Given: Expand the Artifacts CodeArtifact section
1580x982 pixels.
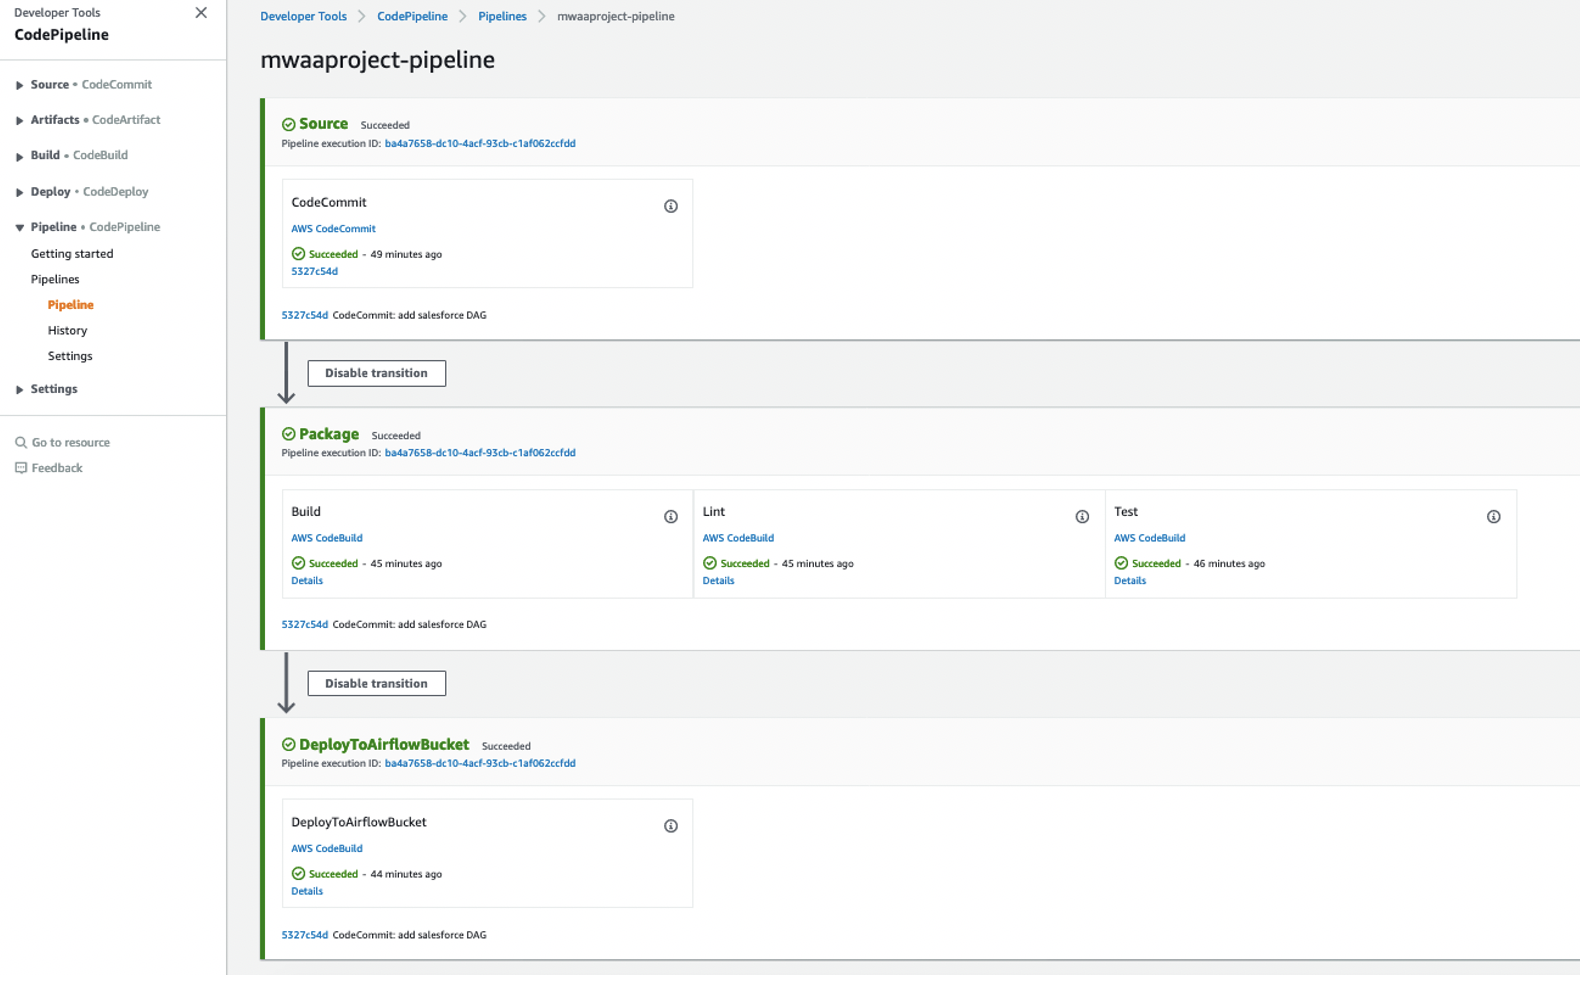Looking at the screenshot, I should pyautogui.click(x=19, y=121).
